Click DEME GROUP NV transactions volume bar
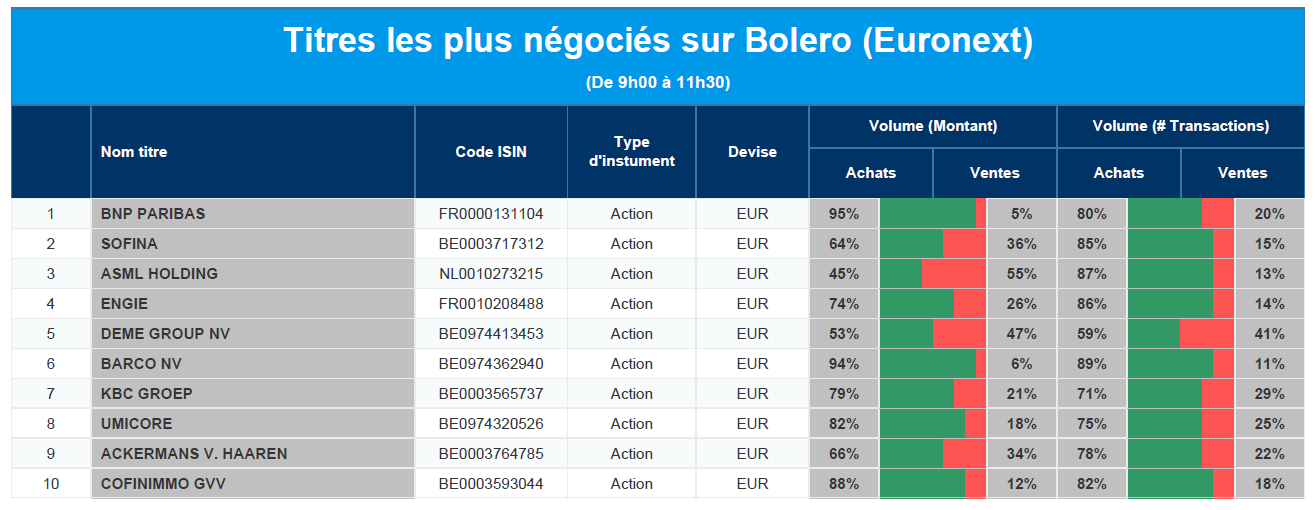The image size is (1315, 510). [1180, 334]
